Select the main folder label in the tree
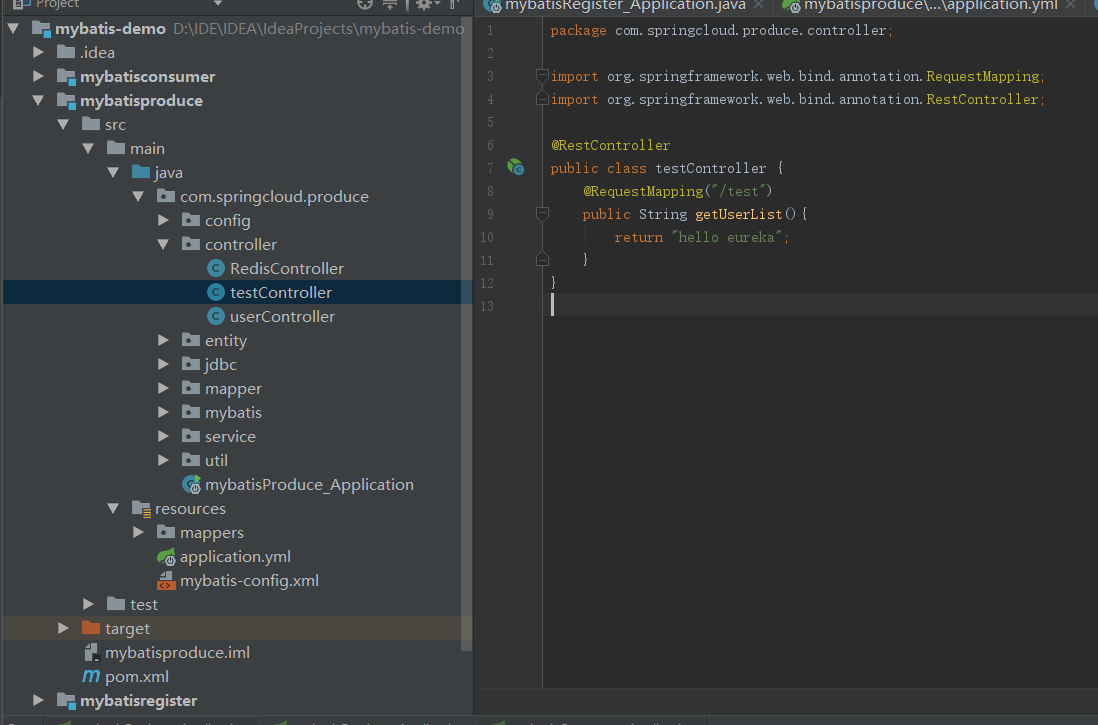1098x725 pixels. (147, 149)
